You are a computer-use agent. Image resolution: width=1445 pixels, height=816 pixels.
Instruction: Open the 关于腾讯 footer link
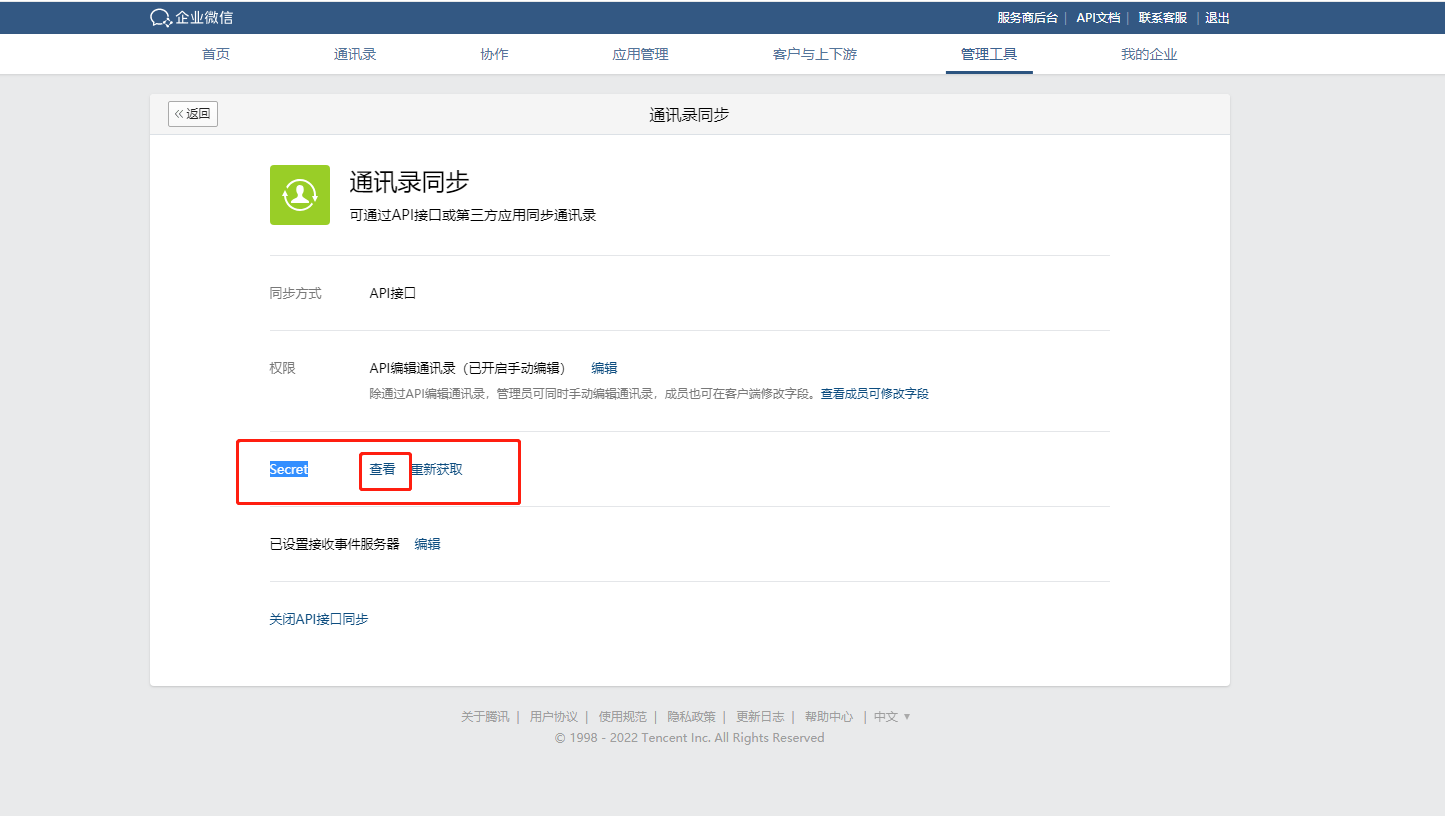485,717
